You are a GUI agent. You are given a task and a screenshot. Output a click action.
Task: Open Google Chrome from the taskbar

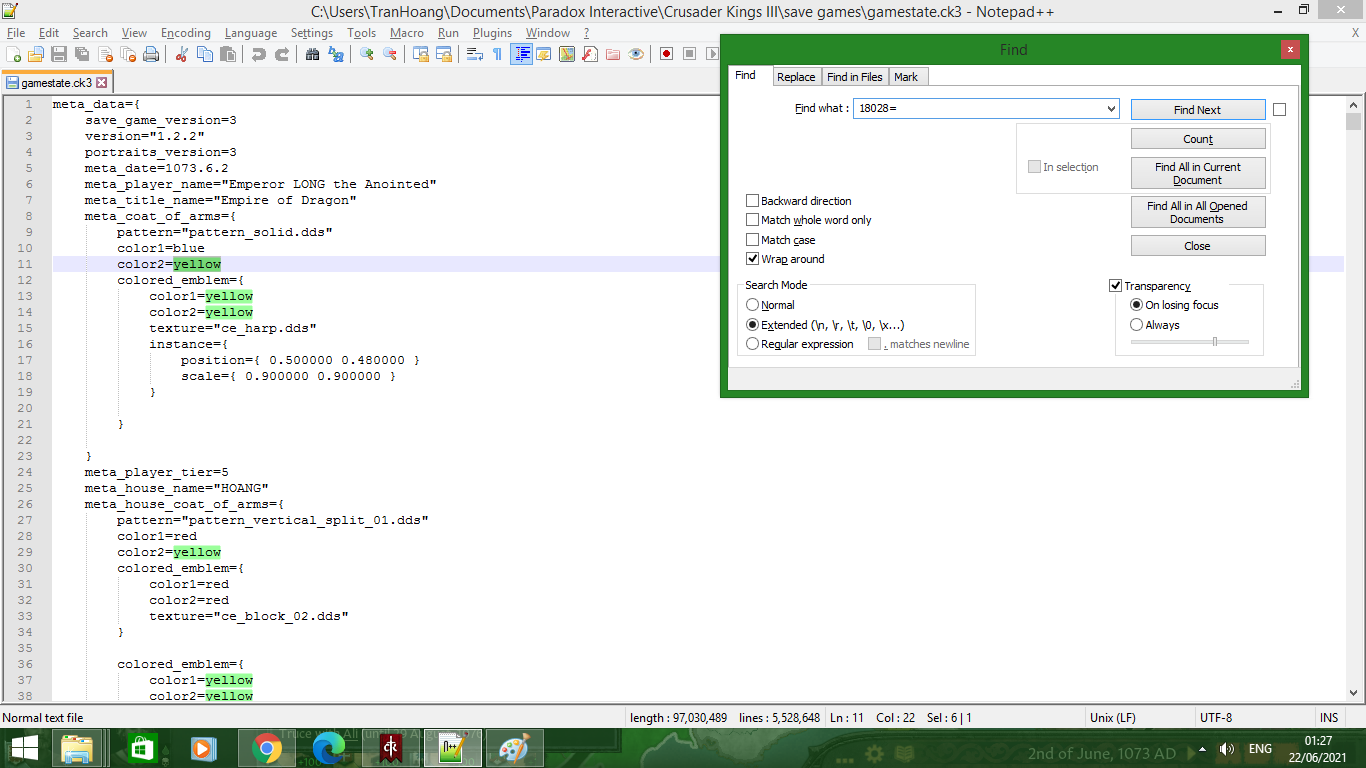click(x=266, y=748)
